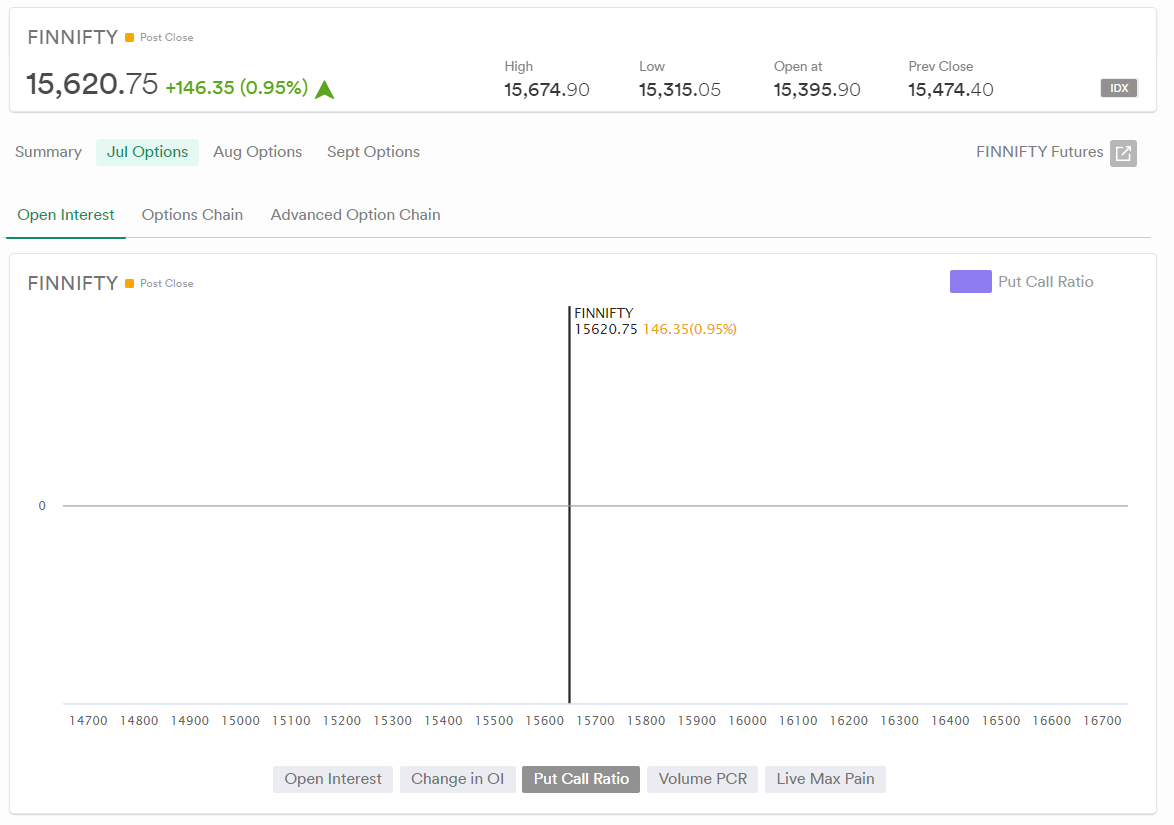Click the Put Call Ratio legend label
This screenshot has width=1174, height=825.
click(x=1045, y=282)
